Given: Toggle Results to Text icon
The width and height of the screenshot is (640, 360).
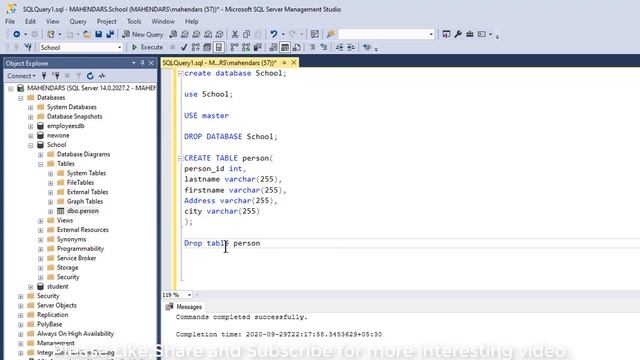Looking at the screenshot, I should [273, 47].
